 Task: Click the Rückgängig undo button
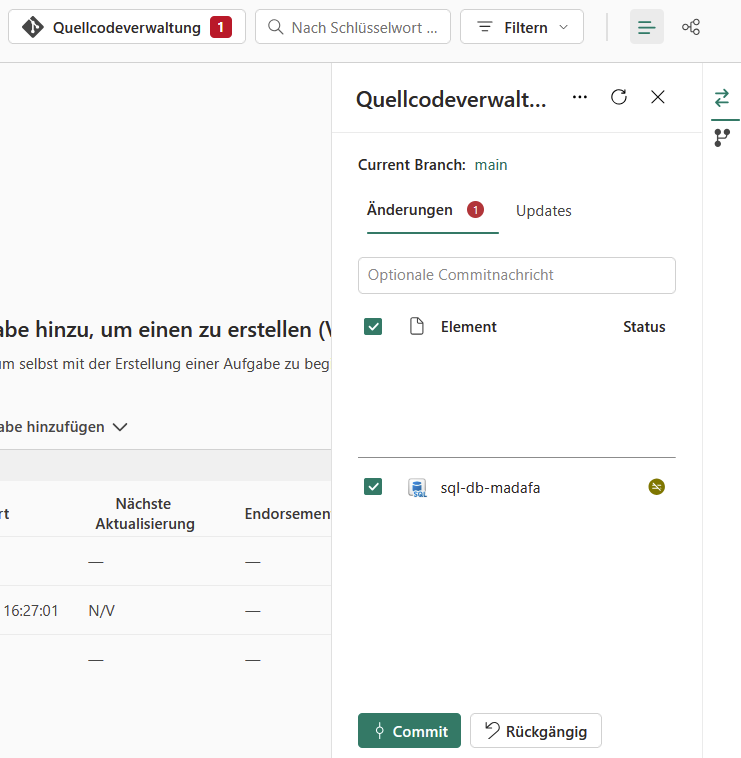click(x=536, y=731)
